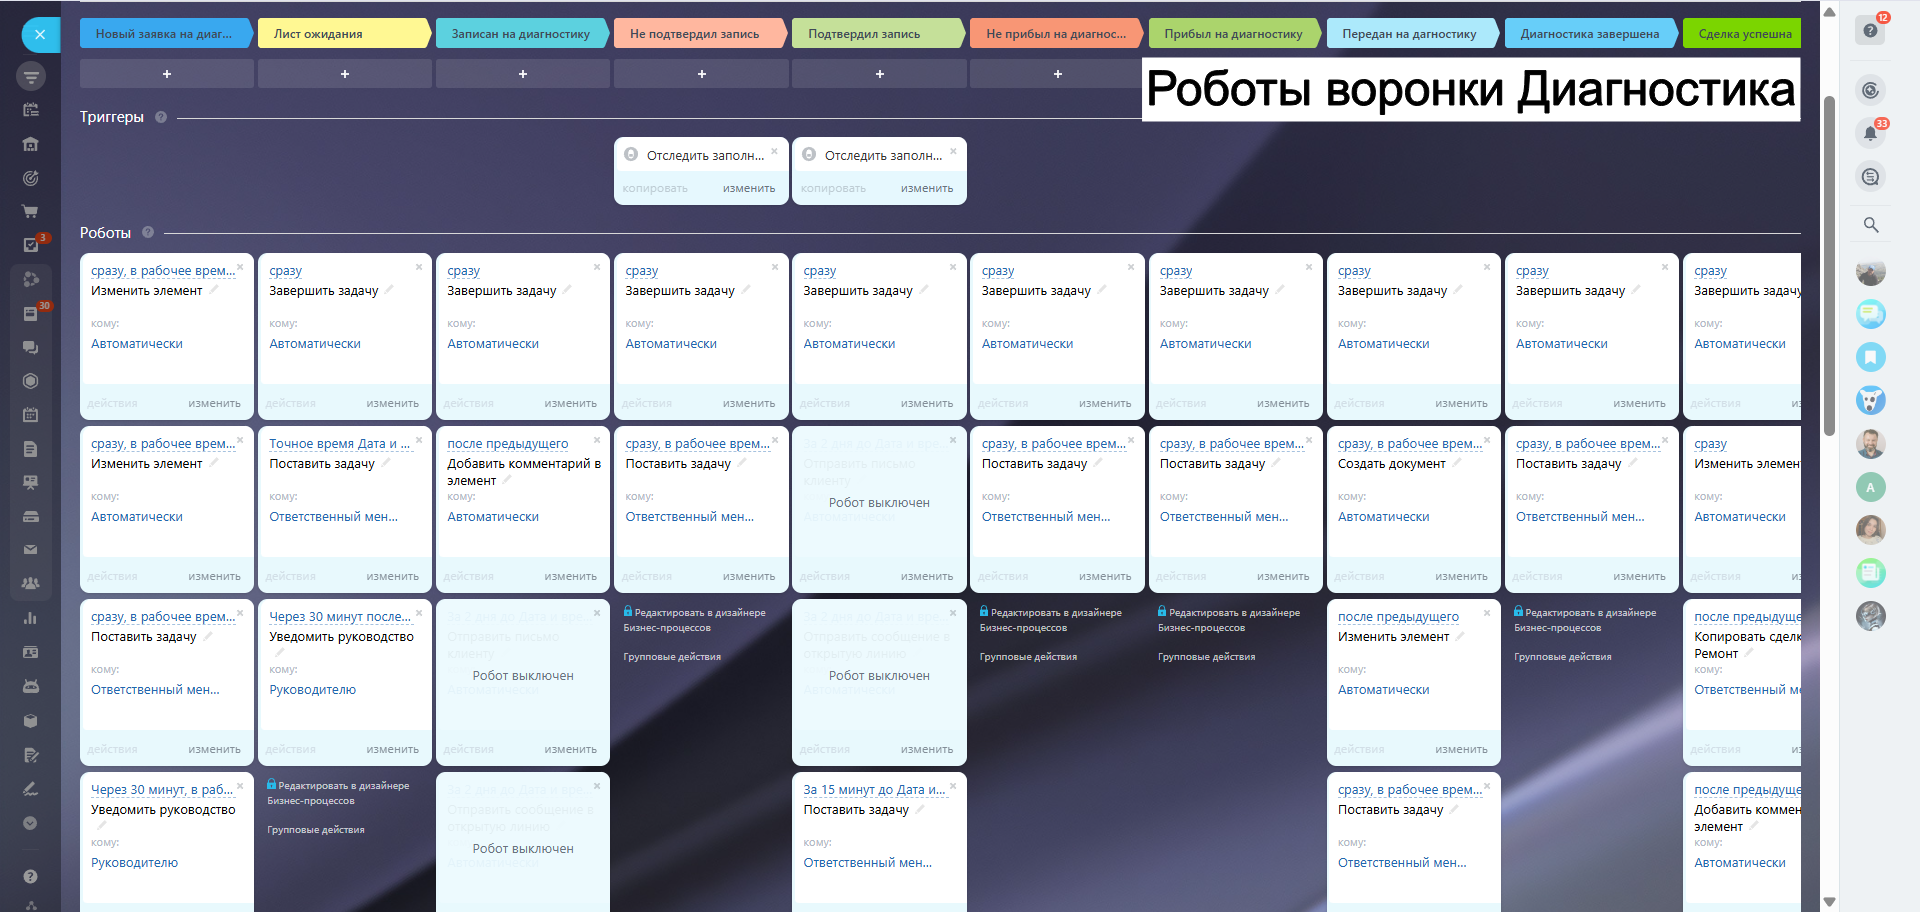Open the envelope mail icon in the left sidebar
This screenshot has width=1920, height=912.
pyautogui.click(x=31, y=550)
